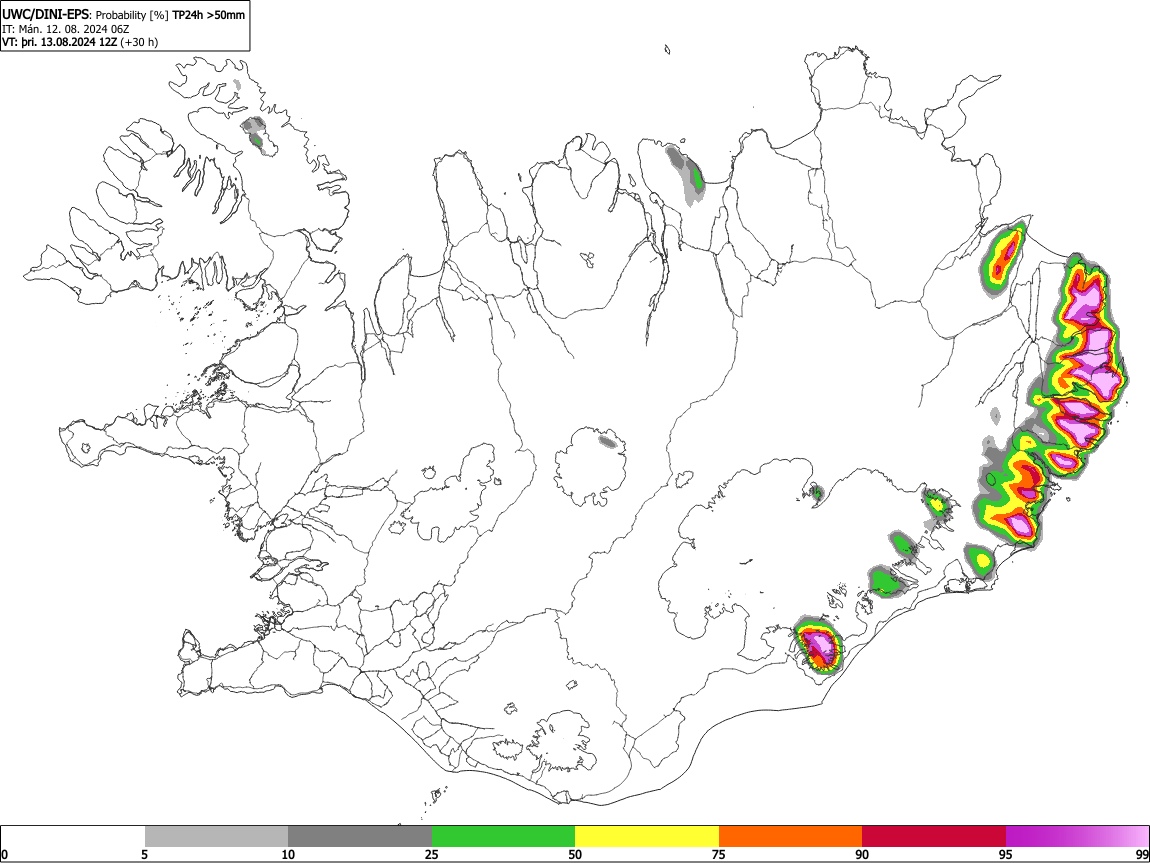Viewport: 1150px width, 863px height.
Task: Click the 'VT: Þri. 13.08.2024 12Z' line
Action: 59,42
